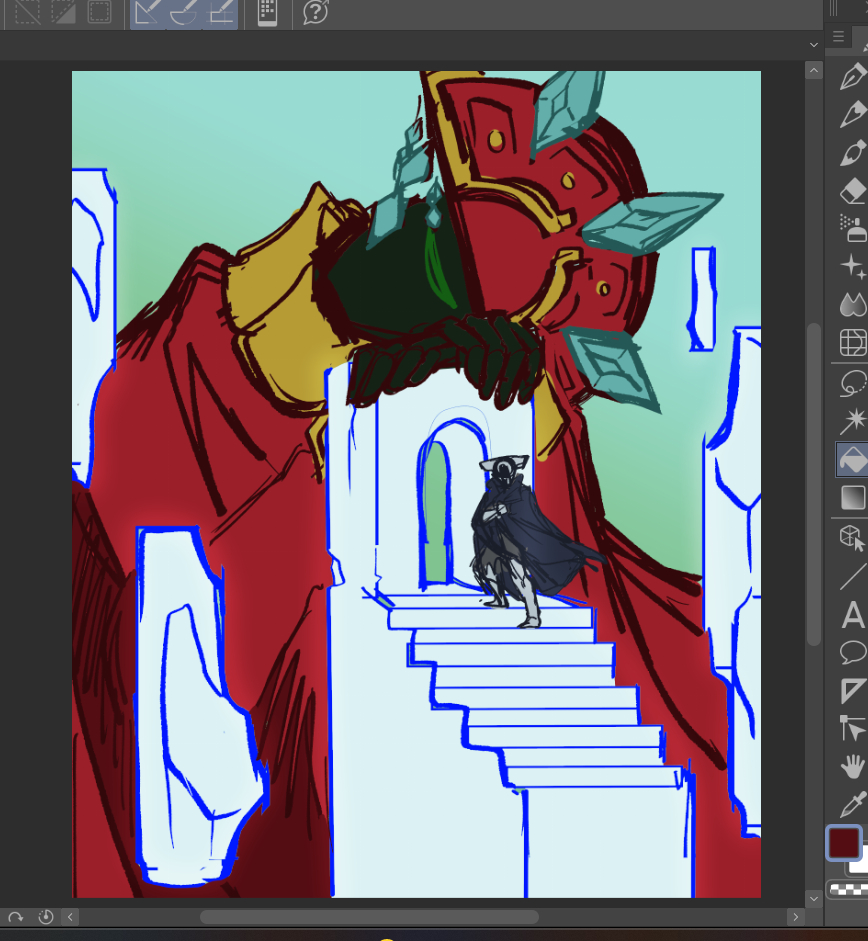
Task: Click the reset rotation button at bottom left
Action: point(15,917)
